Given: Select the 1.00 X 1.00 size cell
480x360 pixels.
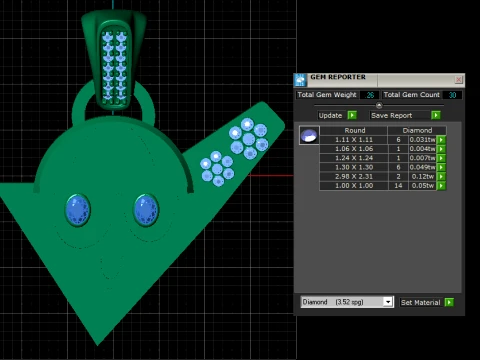Looking at the screenshot, I should (x=354, y=186).
